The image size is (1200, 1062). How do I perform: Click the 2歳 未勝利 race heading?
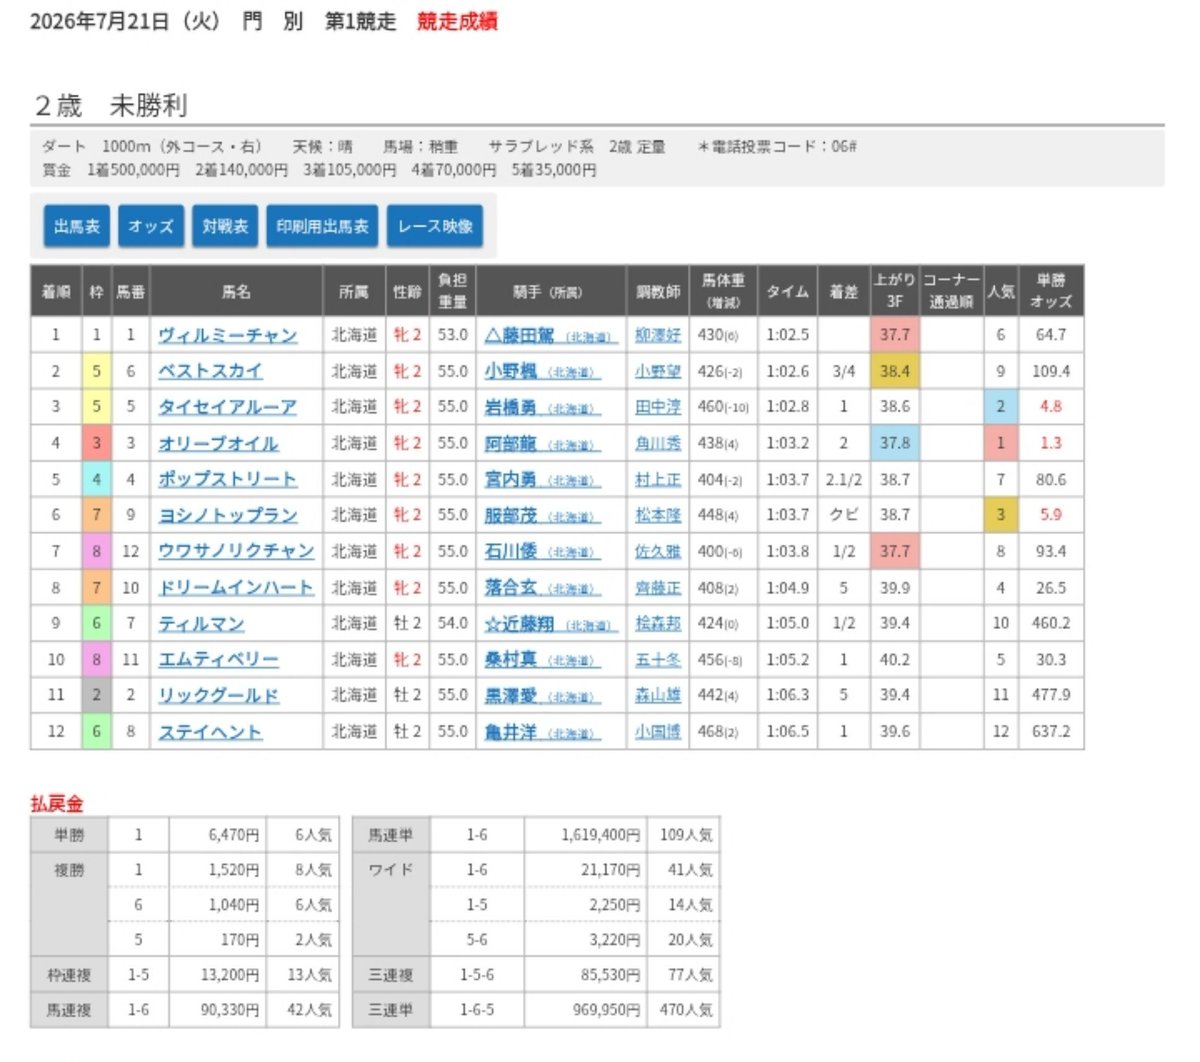(x=111, y=105)
